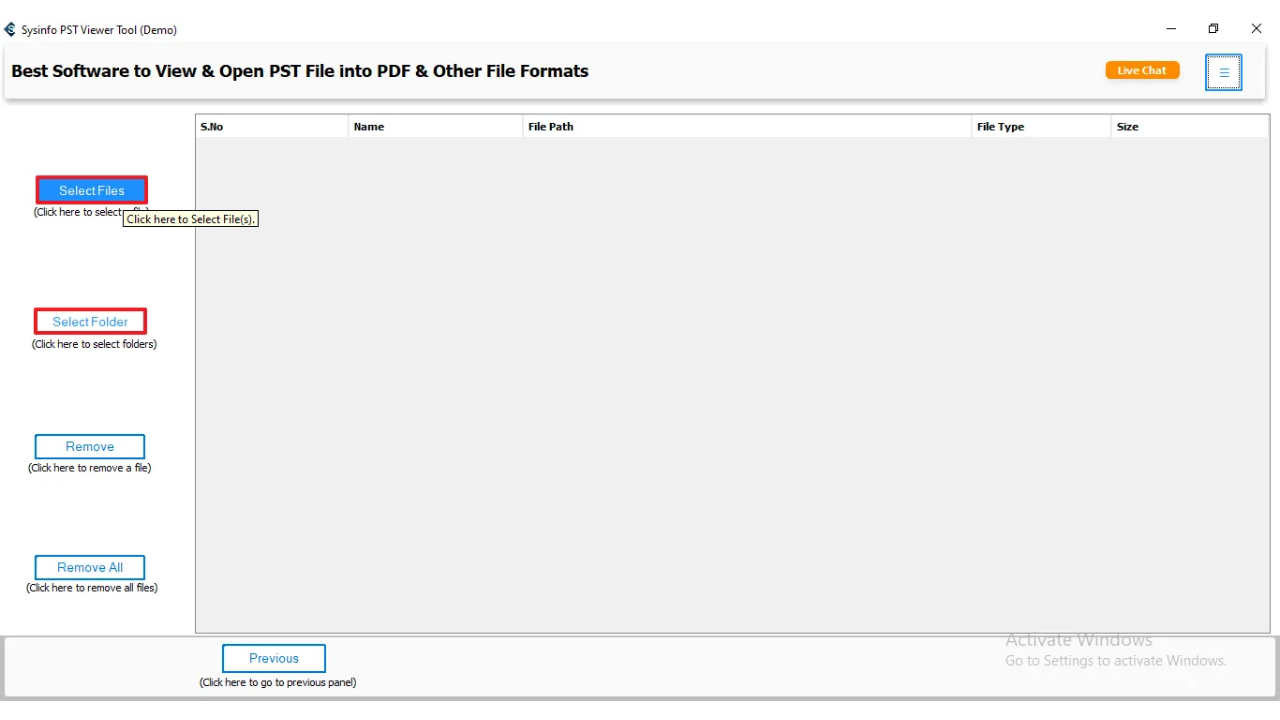Viewport: 1280px width, 720px height.
Task: Sort by the S.No column header
Action: (272, 127)
